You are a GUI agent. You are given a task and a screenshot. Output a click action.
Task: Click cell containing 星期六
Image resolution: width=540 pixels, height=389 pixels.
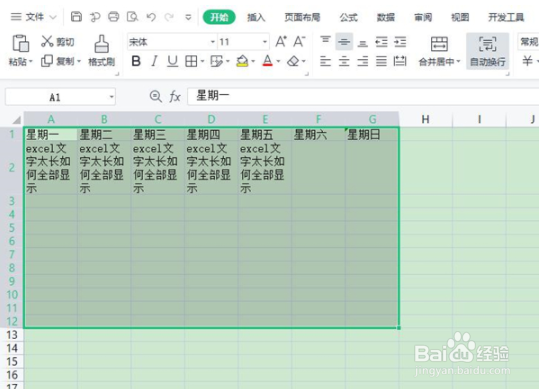(318, 134)
